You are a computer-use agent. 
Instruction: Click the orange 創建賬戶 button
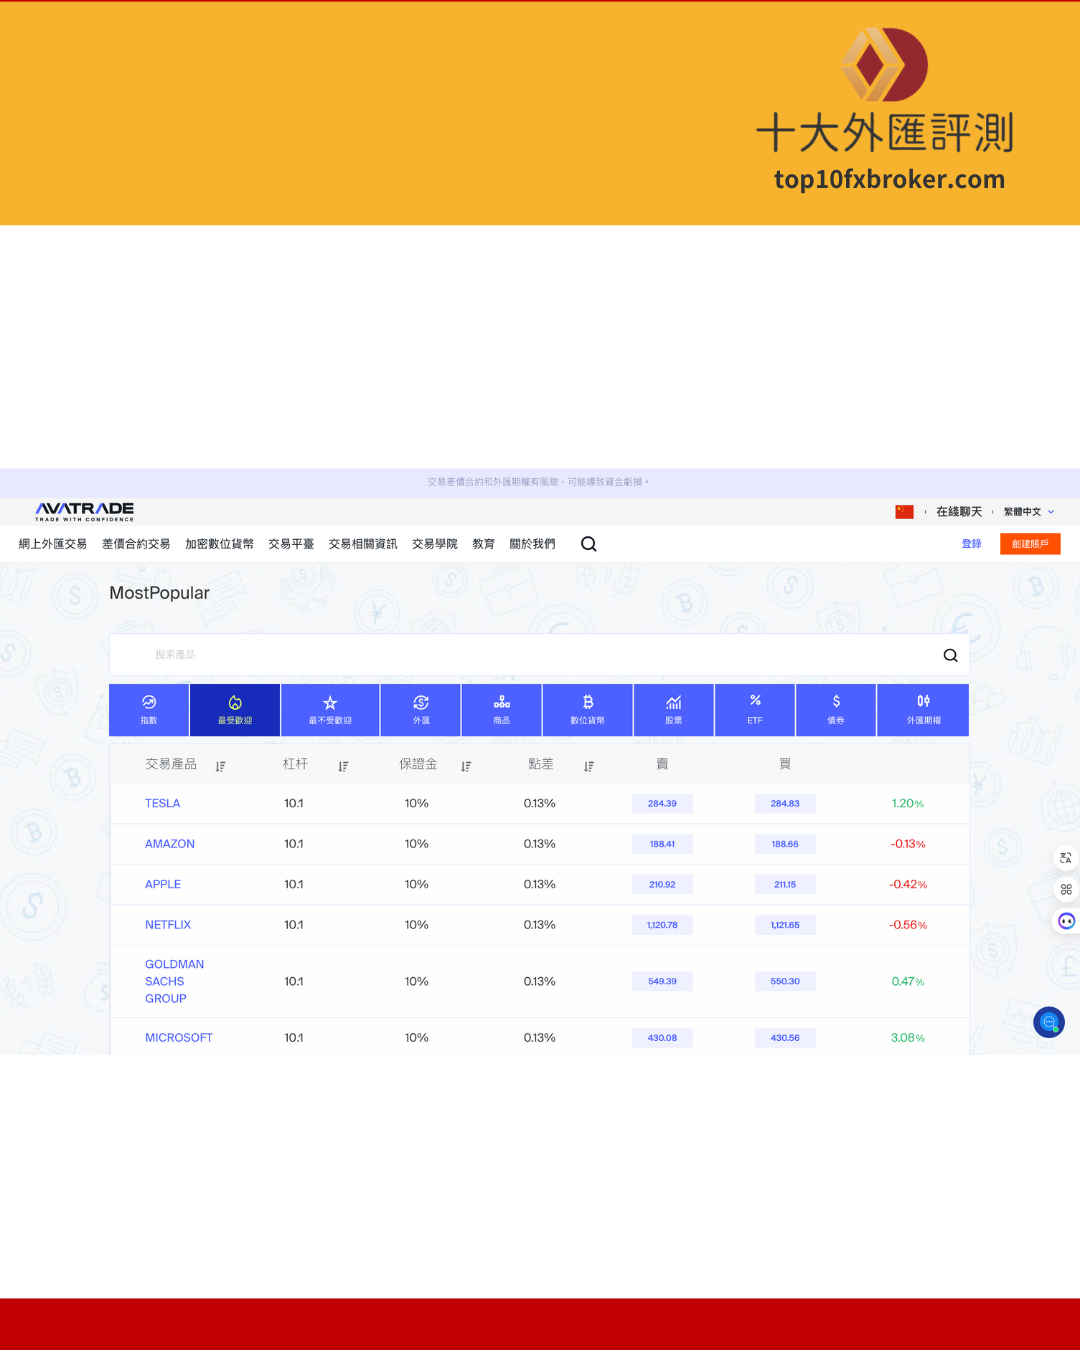pyautogui.click(x=1030, y=544)
